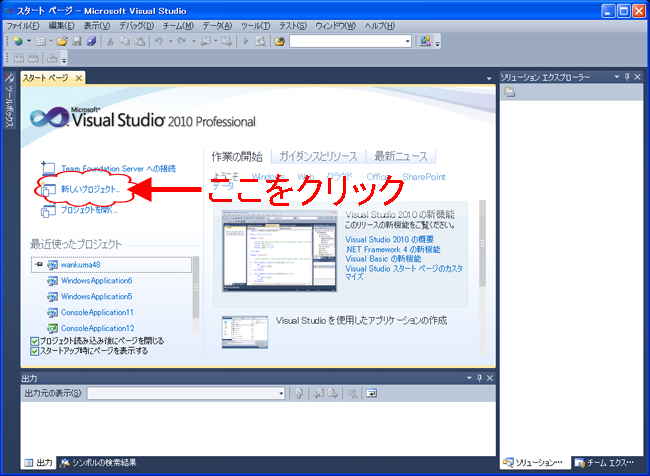This screenshot has height=476, width=650.
Task: Click the pin icon beside wankuma48
Action: tap(39, 265)
